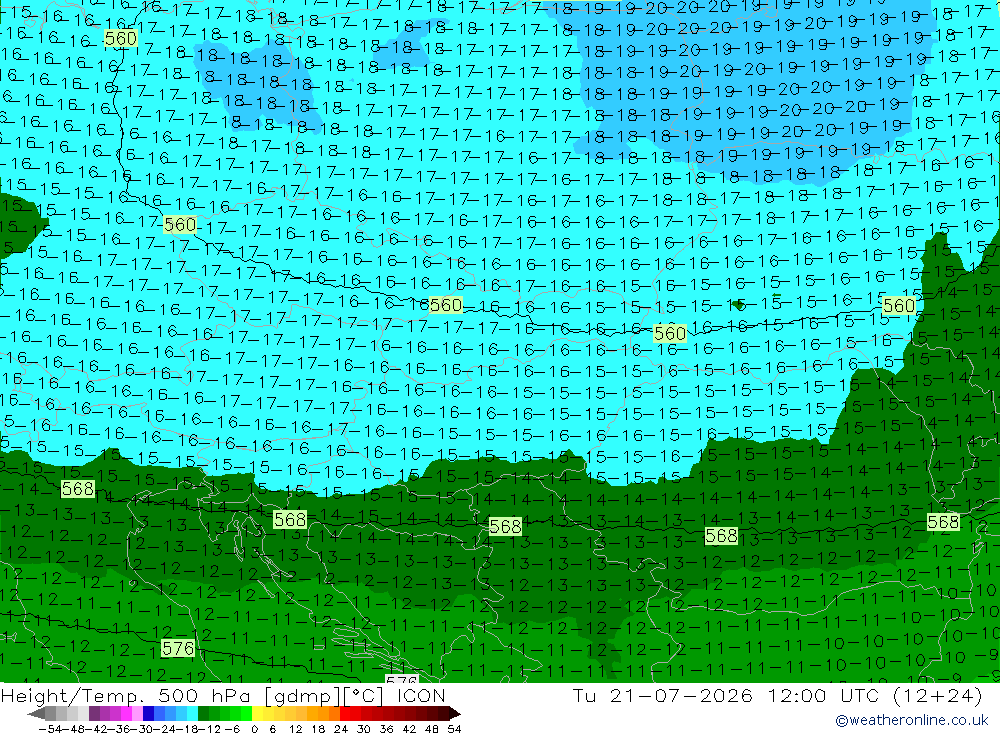This screenshot has width=1000, height=733.
Task: Click the -24 legend tick label
Action: [x=165, y=729]
